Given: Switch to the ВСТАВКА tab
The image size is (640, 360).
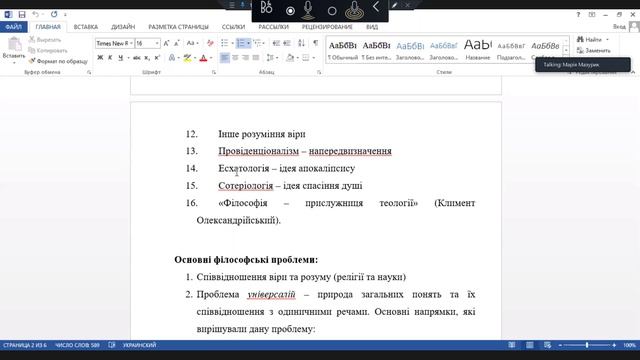Looking at the screenshot, I should pyautogui.click(x=86, y=27).
